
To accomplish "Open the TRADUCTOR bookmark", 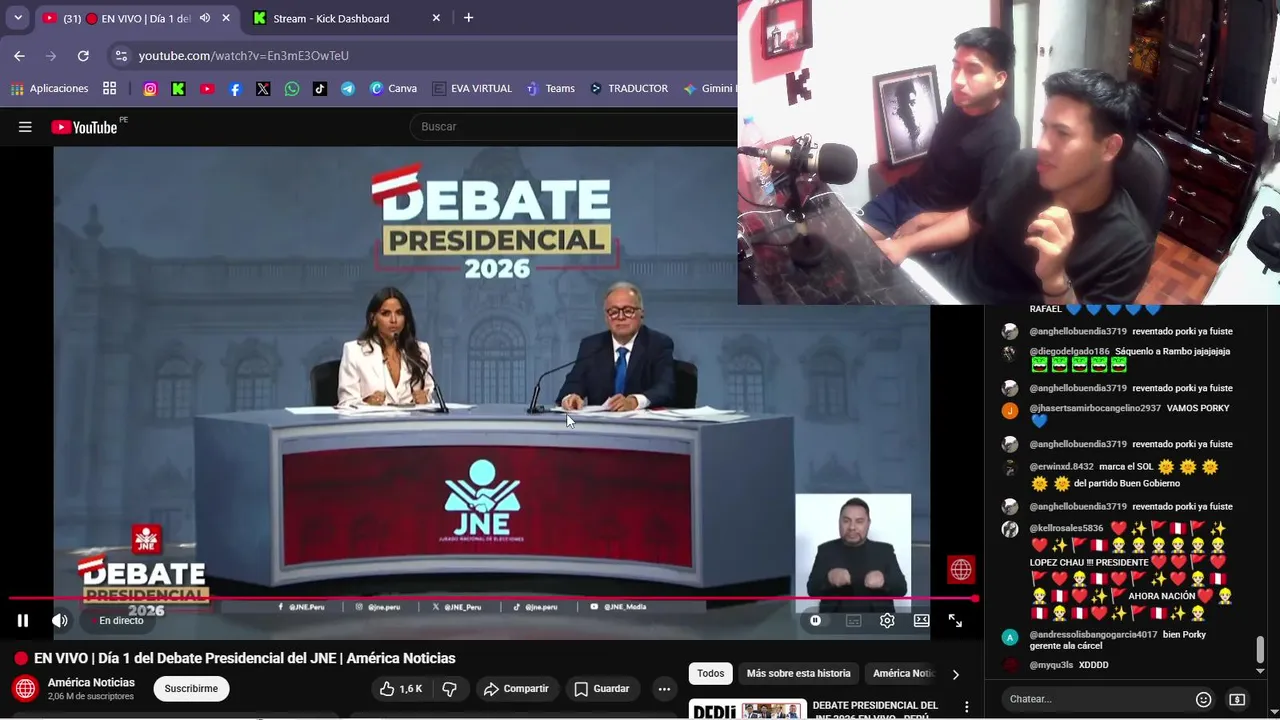I will [x=629, y=89].
